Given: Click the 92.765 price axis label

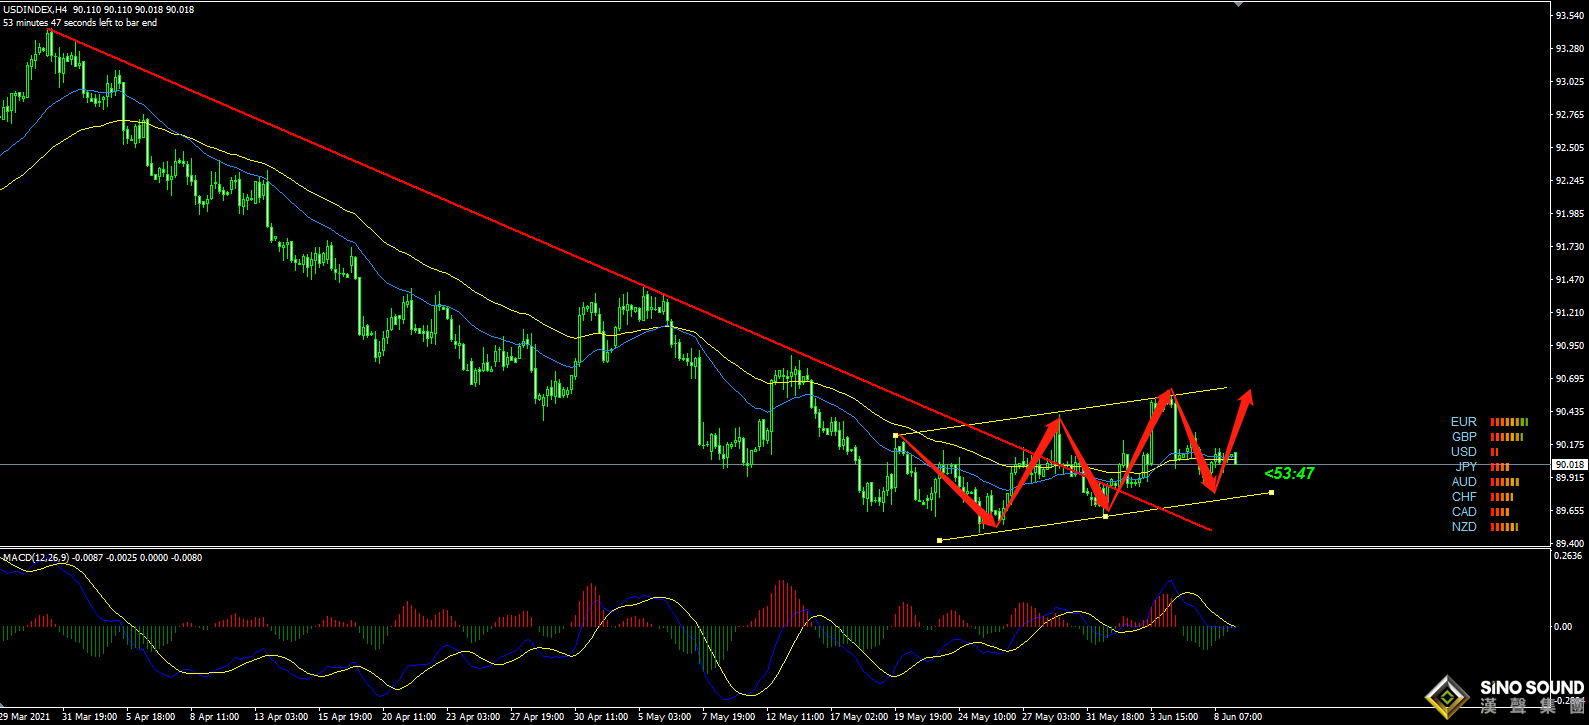Looking at the screenshot, I should [x=1570, y=115].
